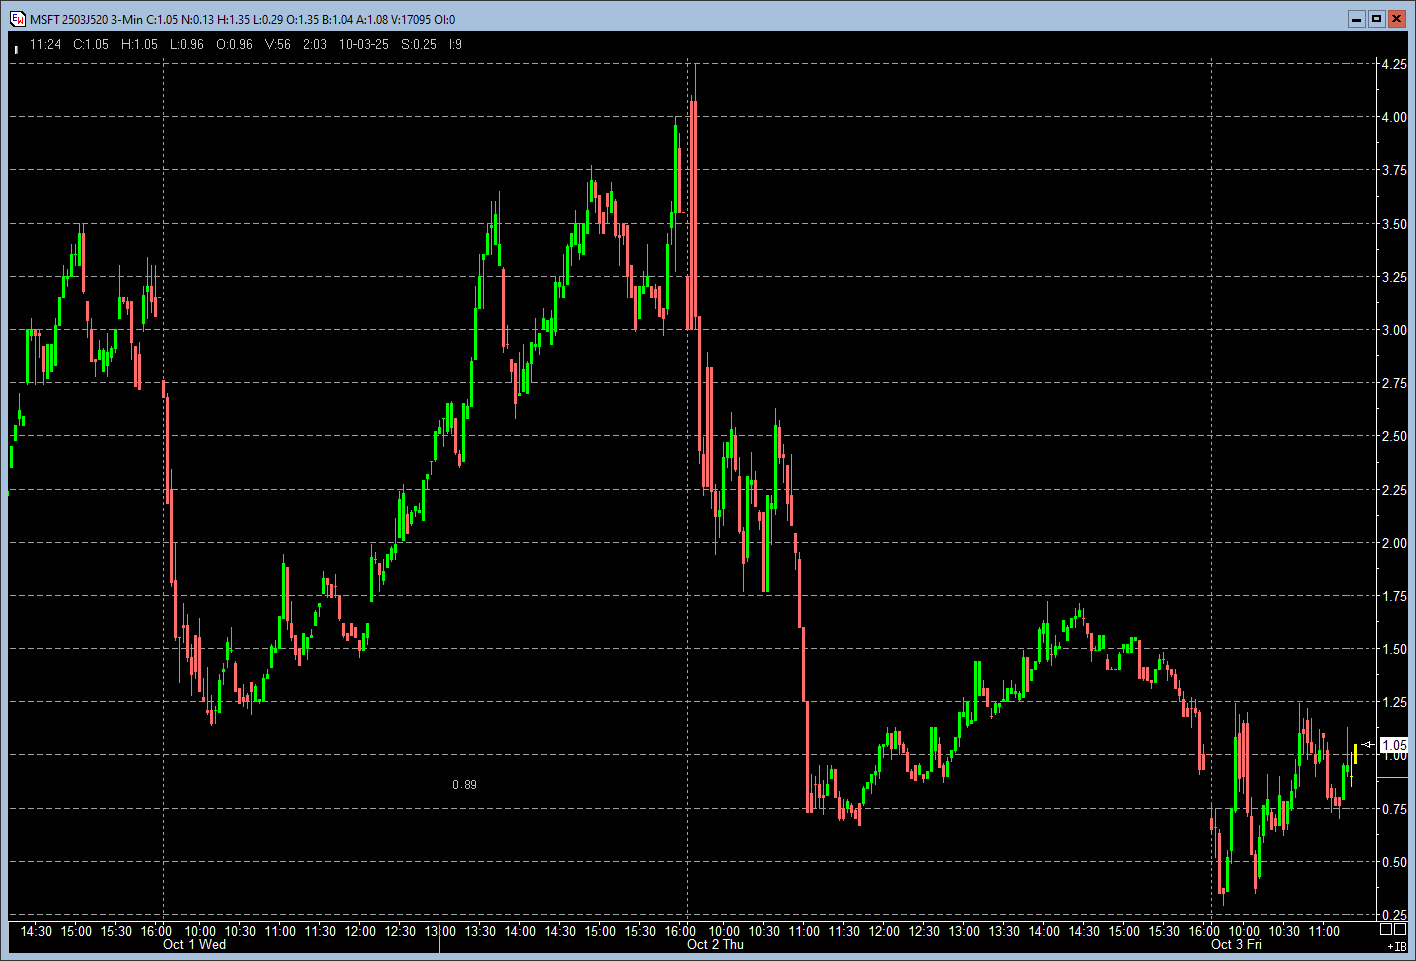1416x961 pixels.
Task: Maximize the MSFT chart window
Action: 1377,19
